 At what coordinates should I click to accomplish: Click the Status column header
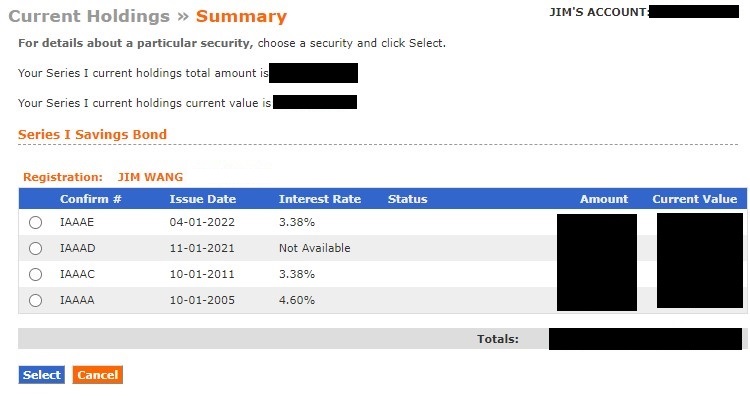tap(408, 199)
